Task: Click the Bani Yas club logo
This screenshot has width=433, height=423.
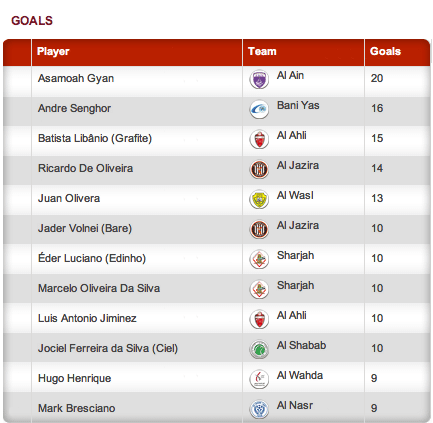Action: pyautogui.click(x=259, y=109)
